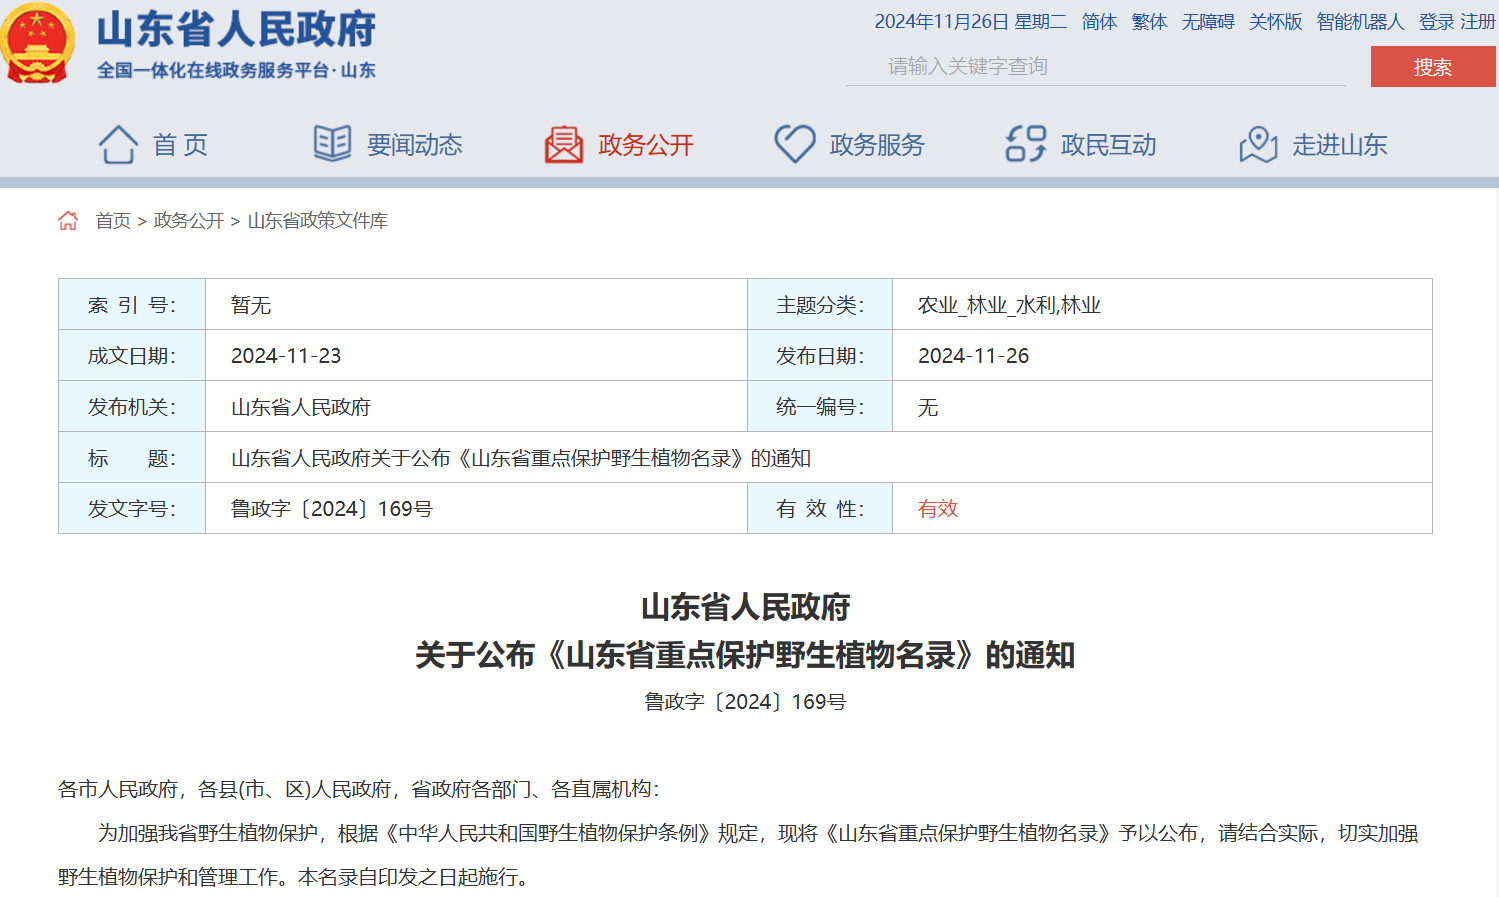Click the national emblem logo
This screenshot has width=1499, height=897.
[38, 43]
